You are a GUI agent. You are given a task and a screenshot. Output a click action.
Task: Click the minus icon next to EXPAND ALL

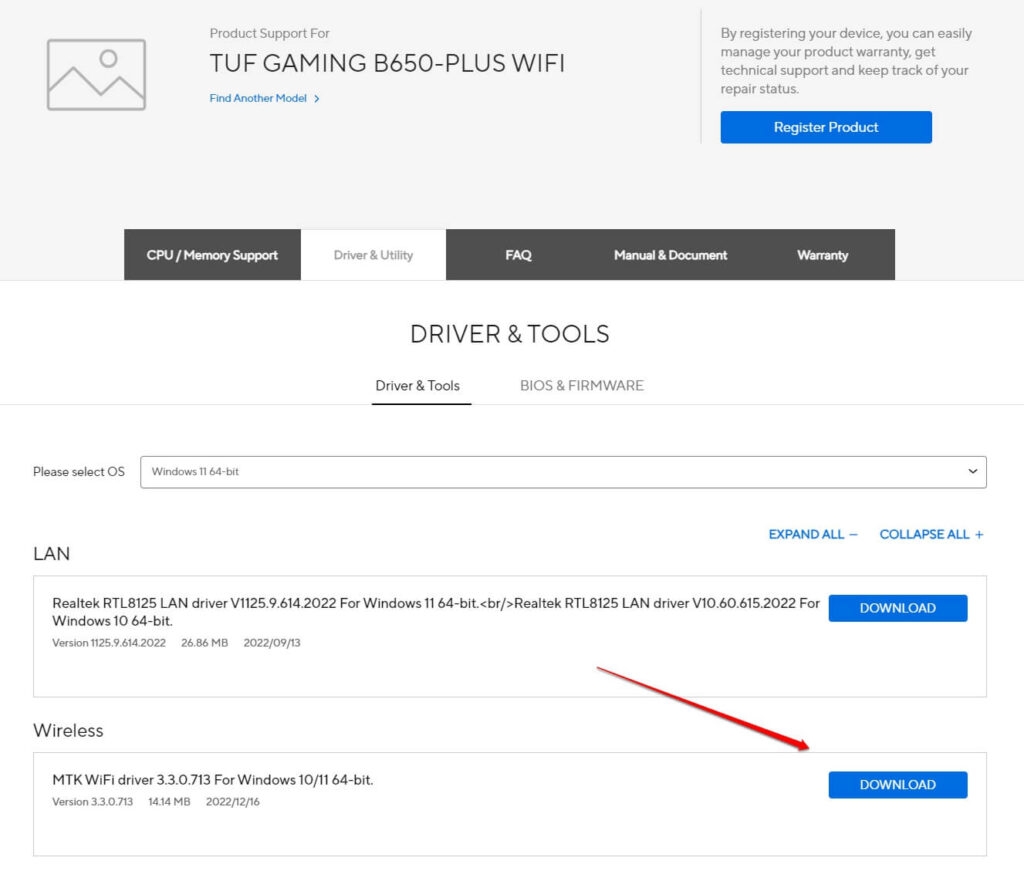[853, 535]
